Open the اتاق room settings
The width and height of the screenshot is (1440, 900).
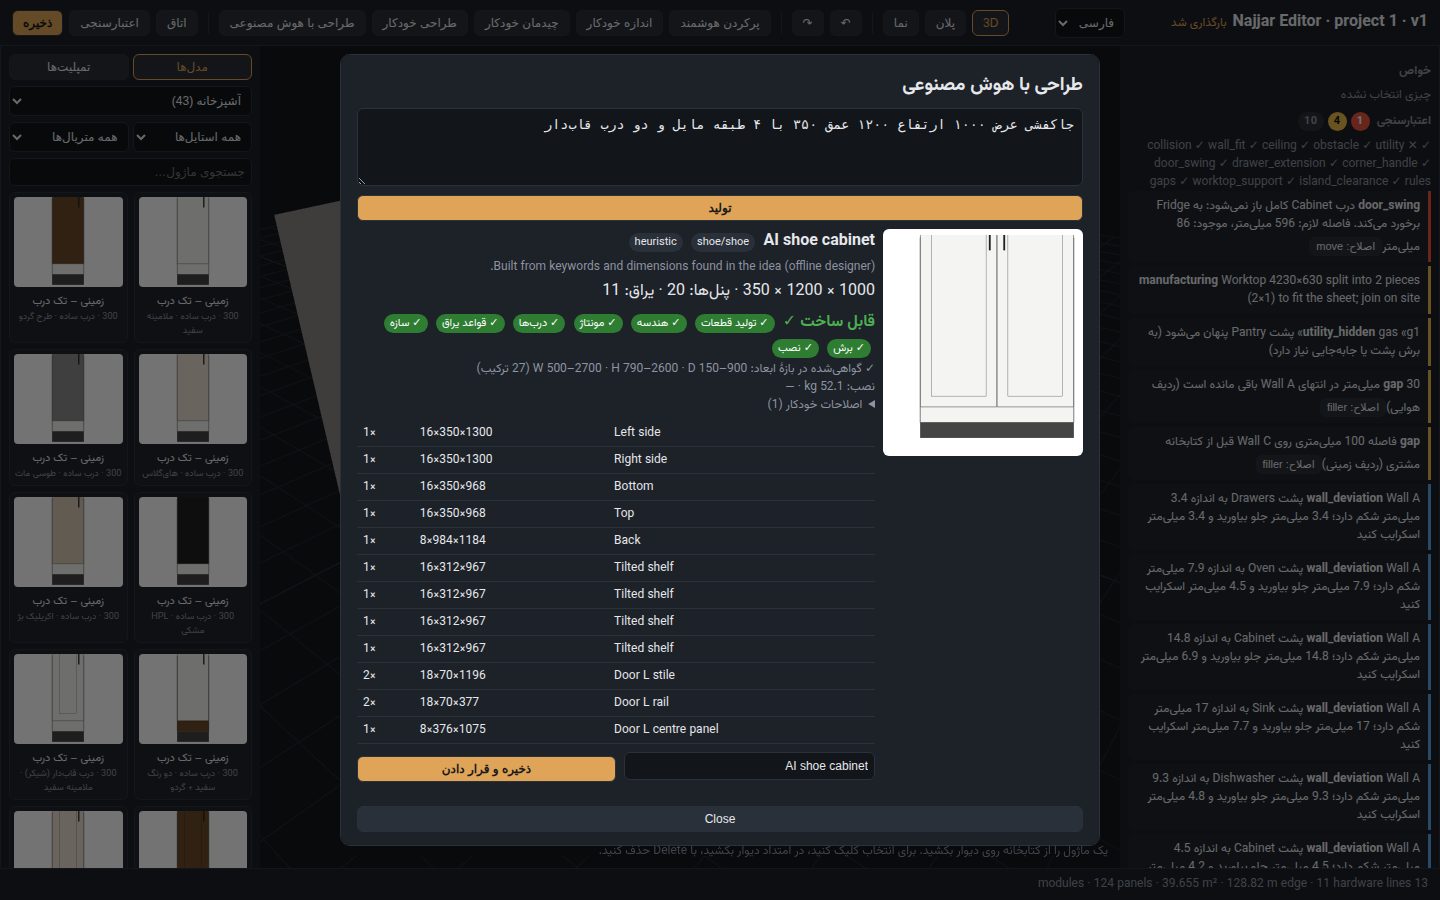click(x=177, y=23)
